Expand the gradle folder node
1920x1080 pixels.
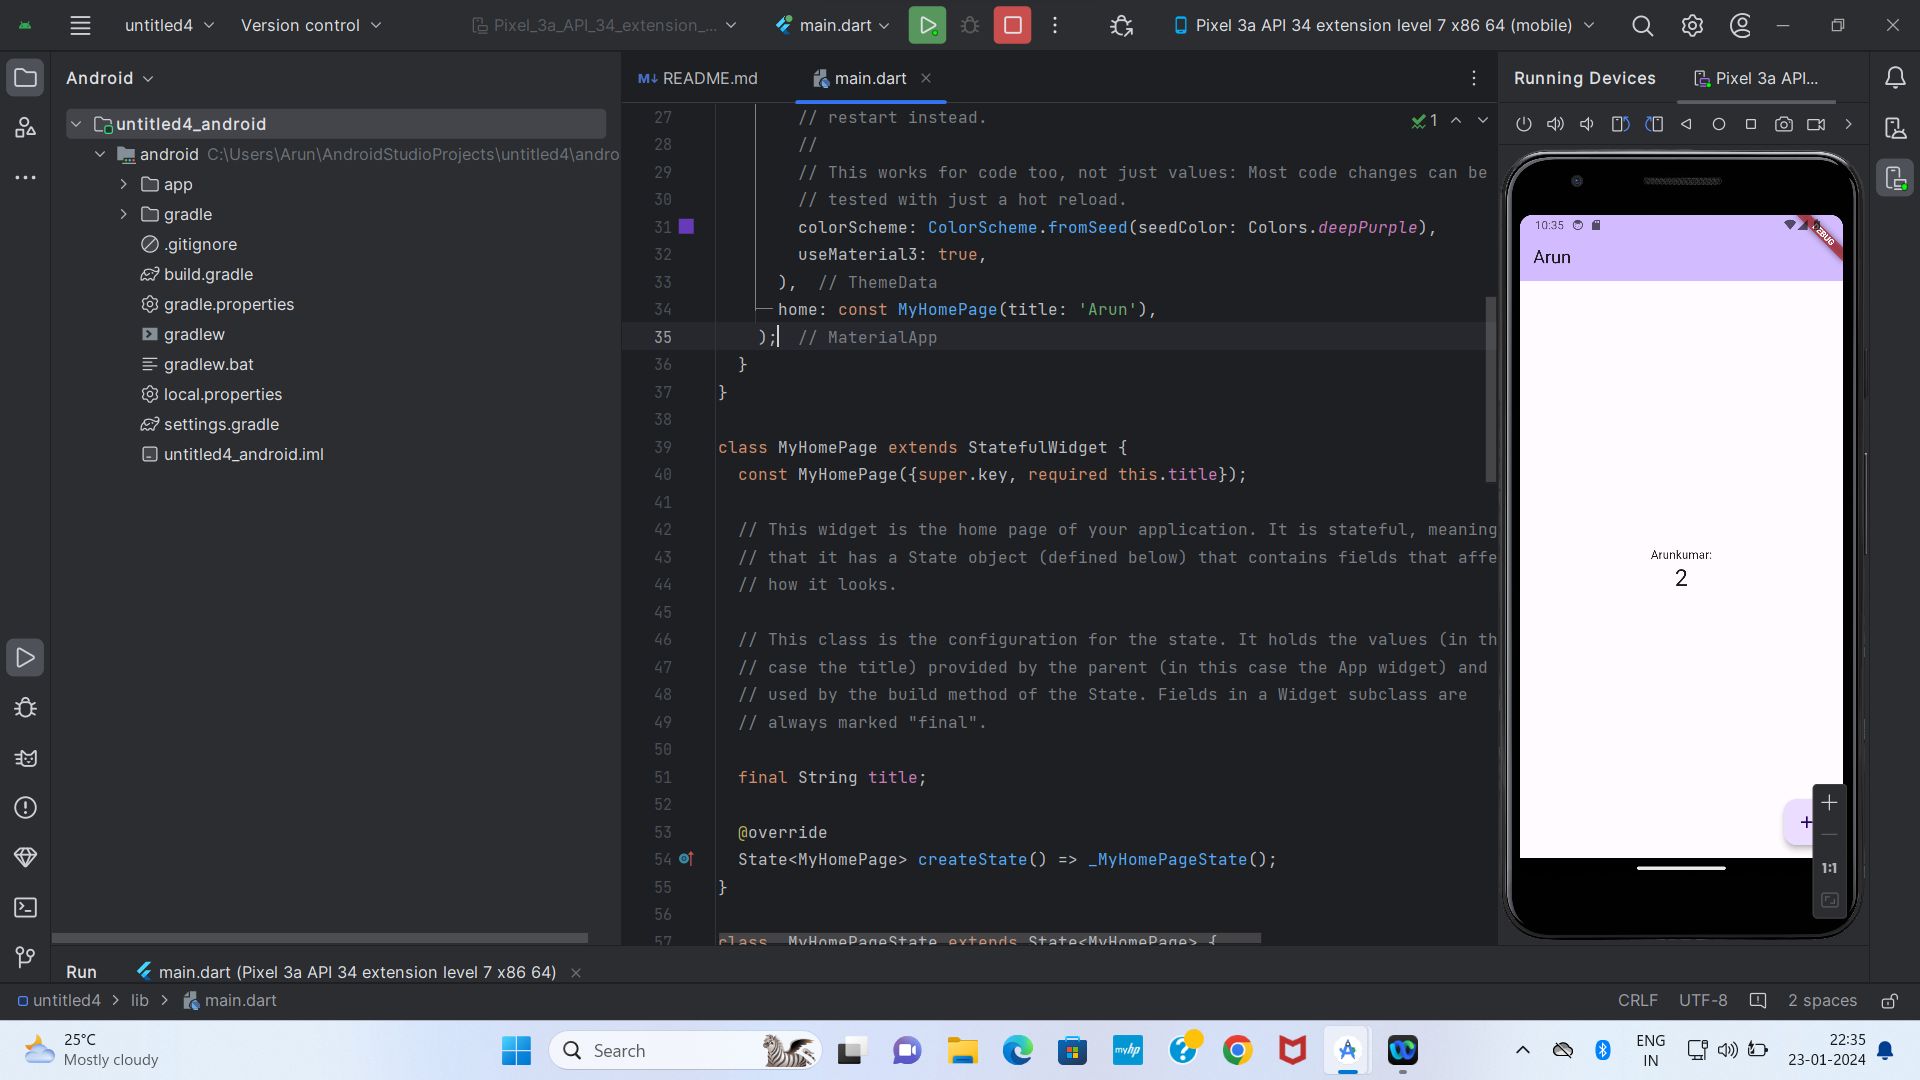[x=124, y=214]
